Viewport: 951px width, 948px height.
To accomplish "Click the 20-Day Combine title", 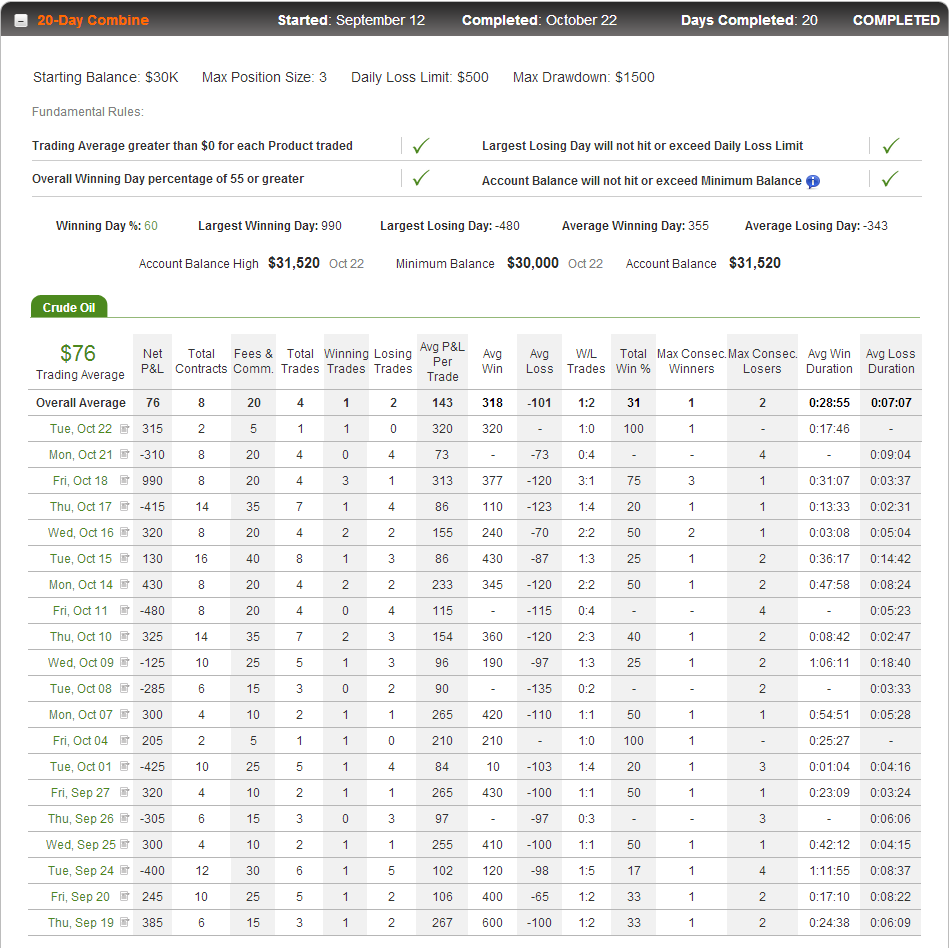I will pos(93,20).
